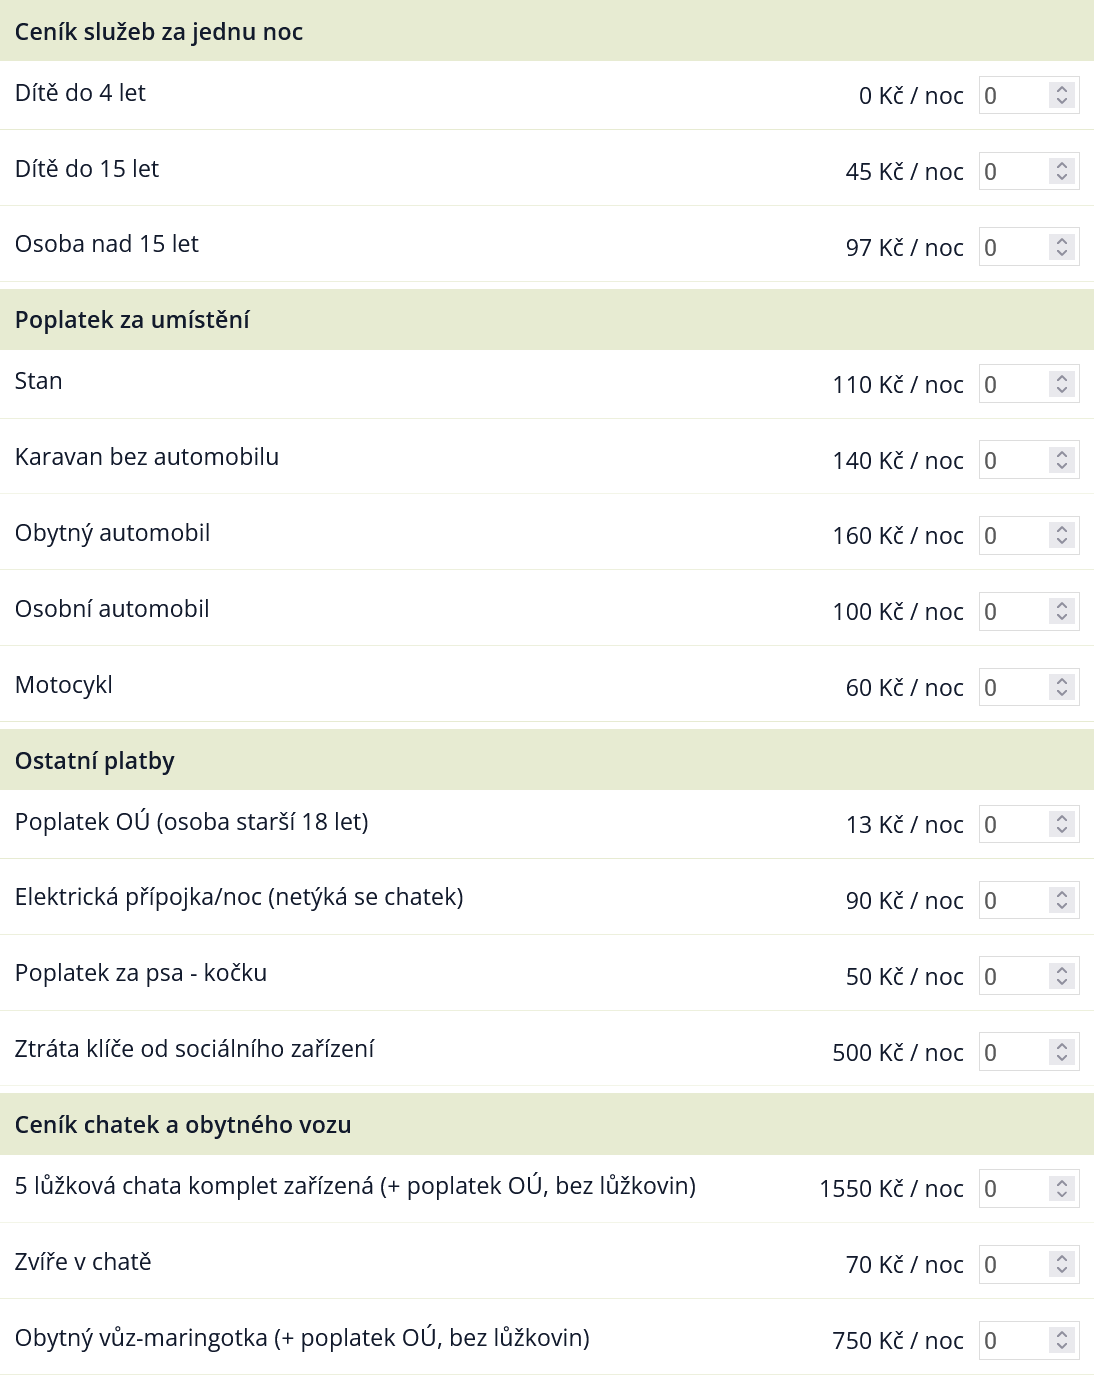Increase the Obytný vůz-maringotka count
Screen dimensions: 1097x1384
[1062, 1335]
